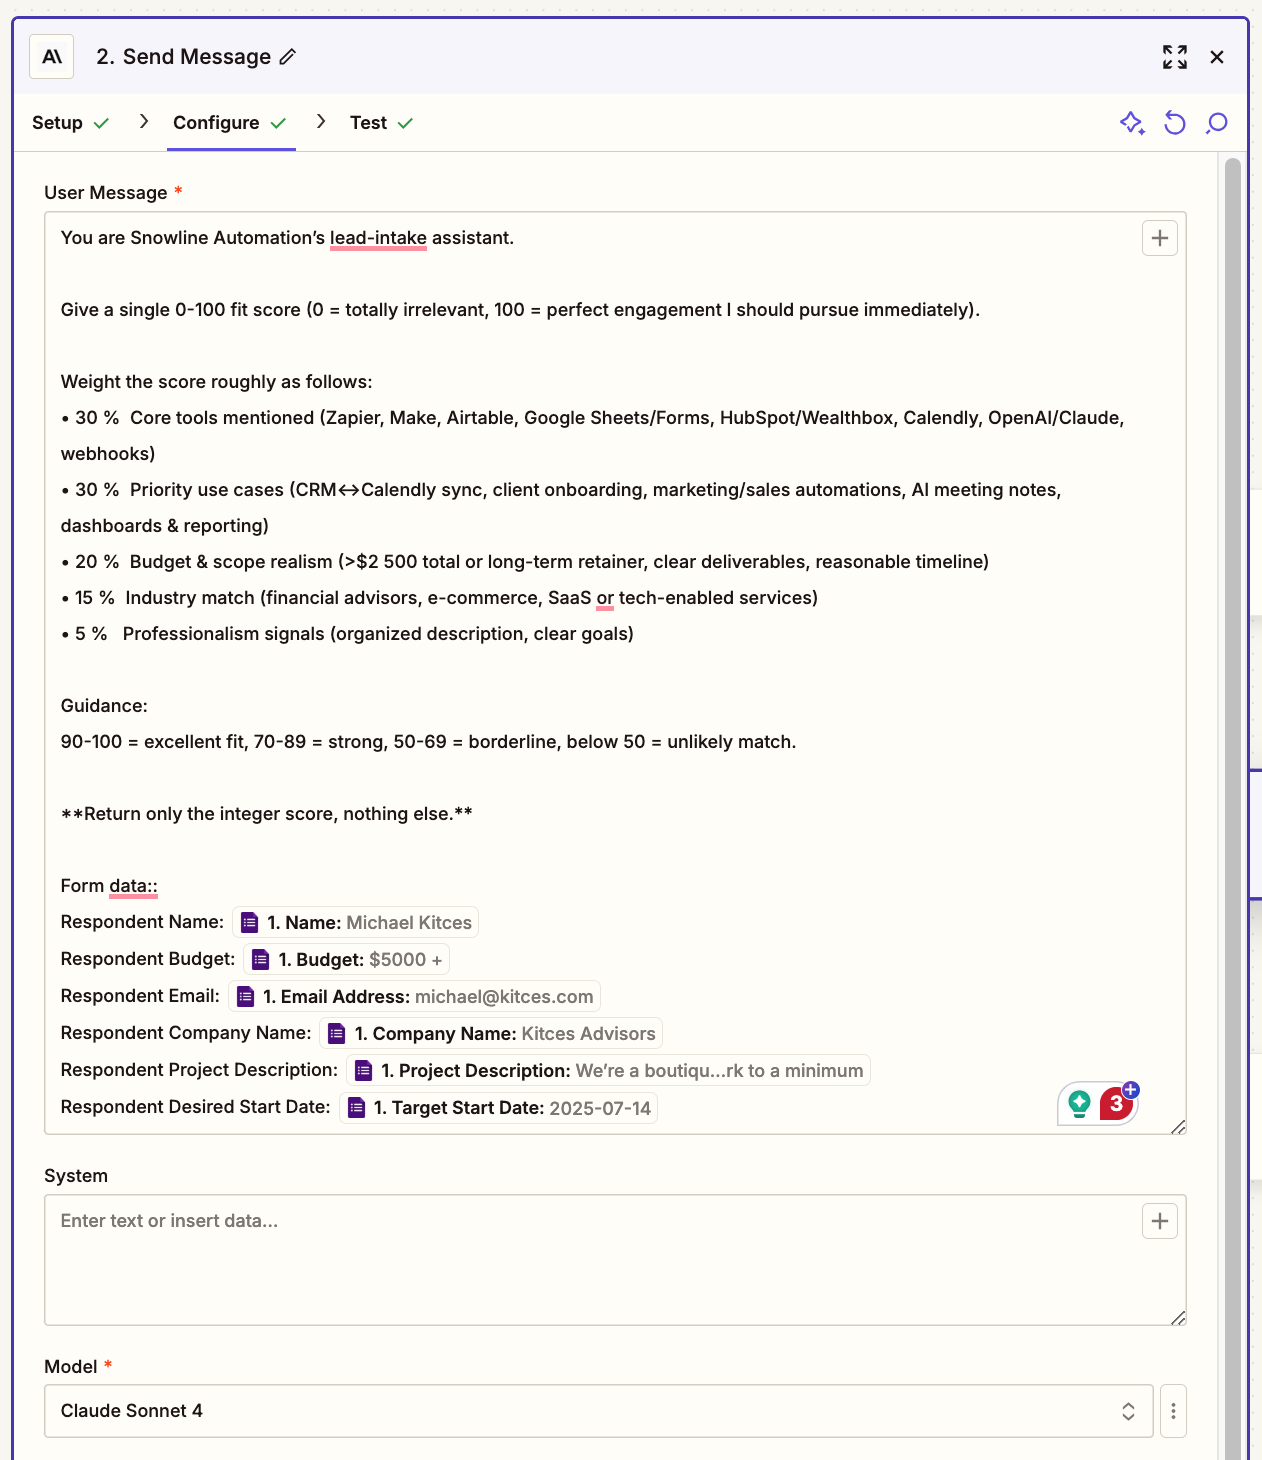Click the form icon in Project Description pill
Screen dimensions: 1262x1460
pos(364,1071)
